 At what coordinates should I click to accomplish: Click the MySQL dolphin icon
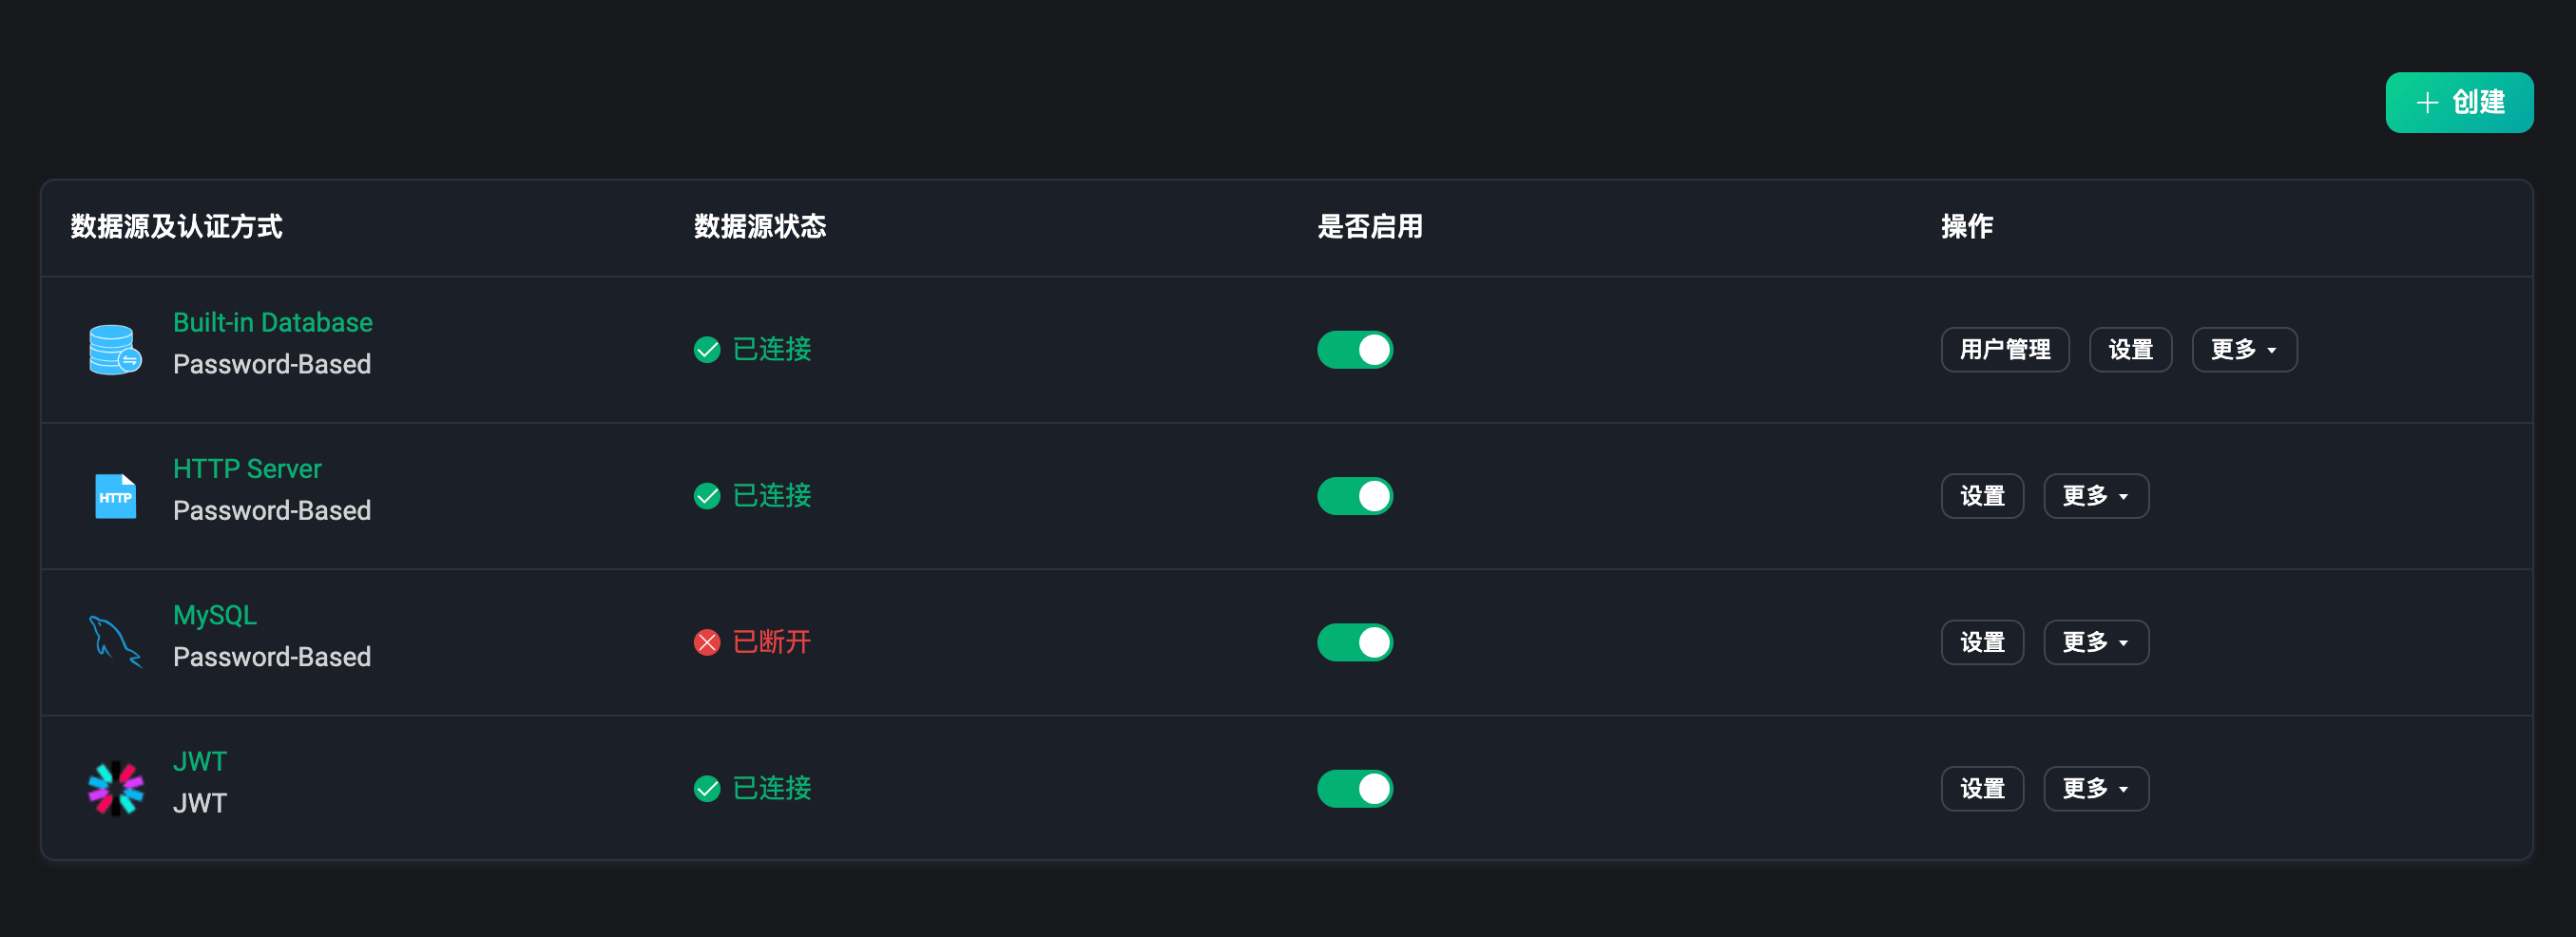115,642
